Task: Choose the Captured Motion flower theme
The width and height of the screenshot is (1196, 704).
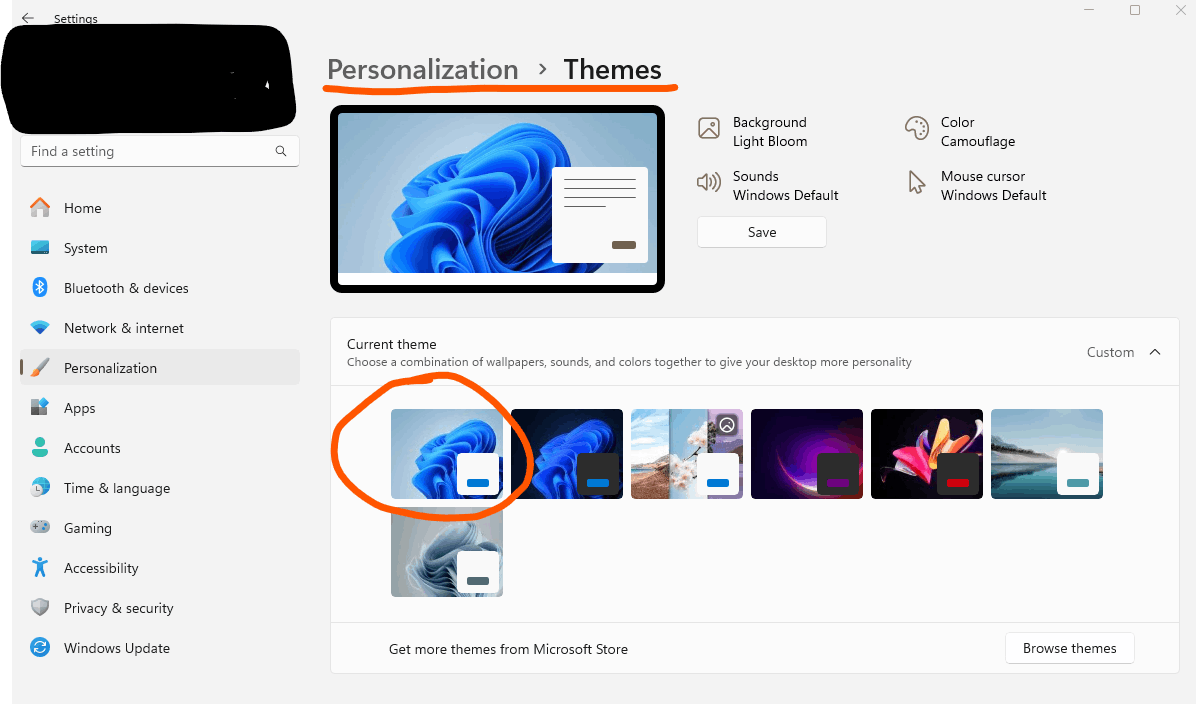Action: coord(927,454)
